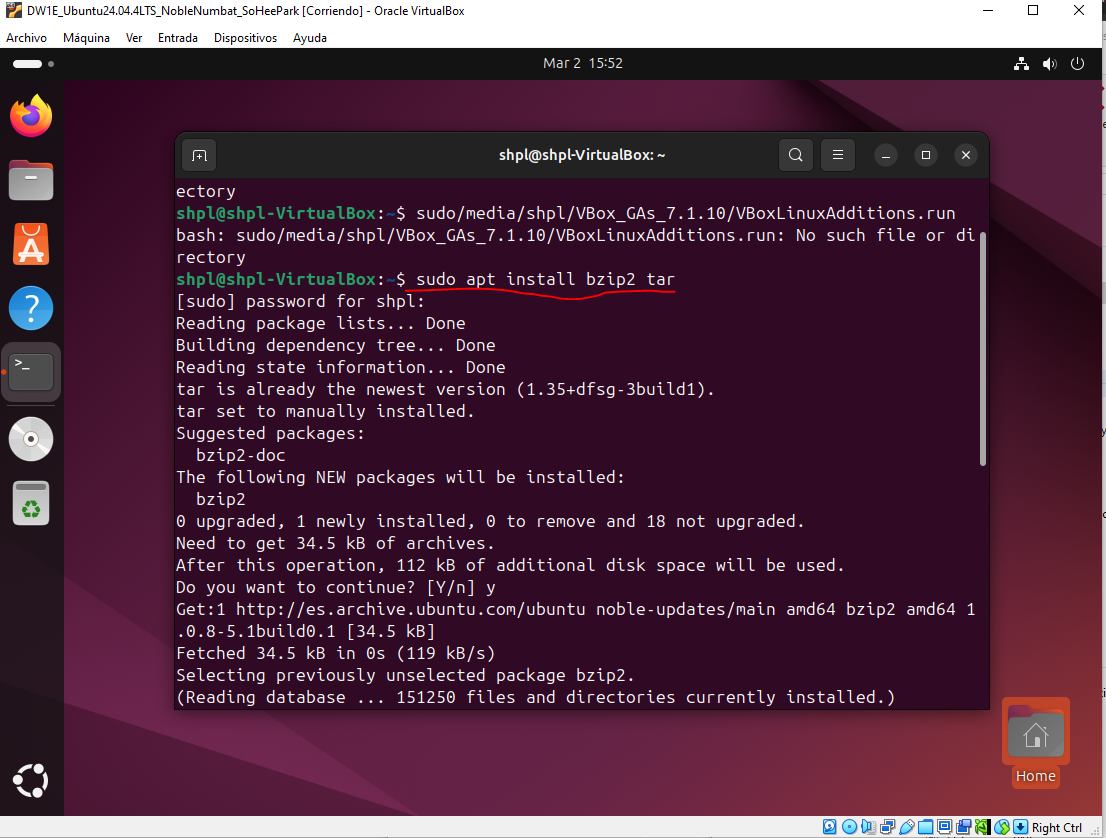This screenshot has height=838, width=1106.
Task: Click the VirtualBox display indicator in the status bar
Action: (x=944, y=827)
